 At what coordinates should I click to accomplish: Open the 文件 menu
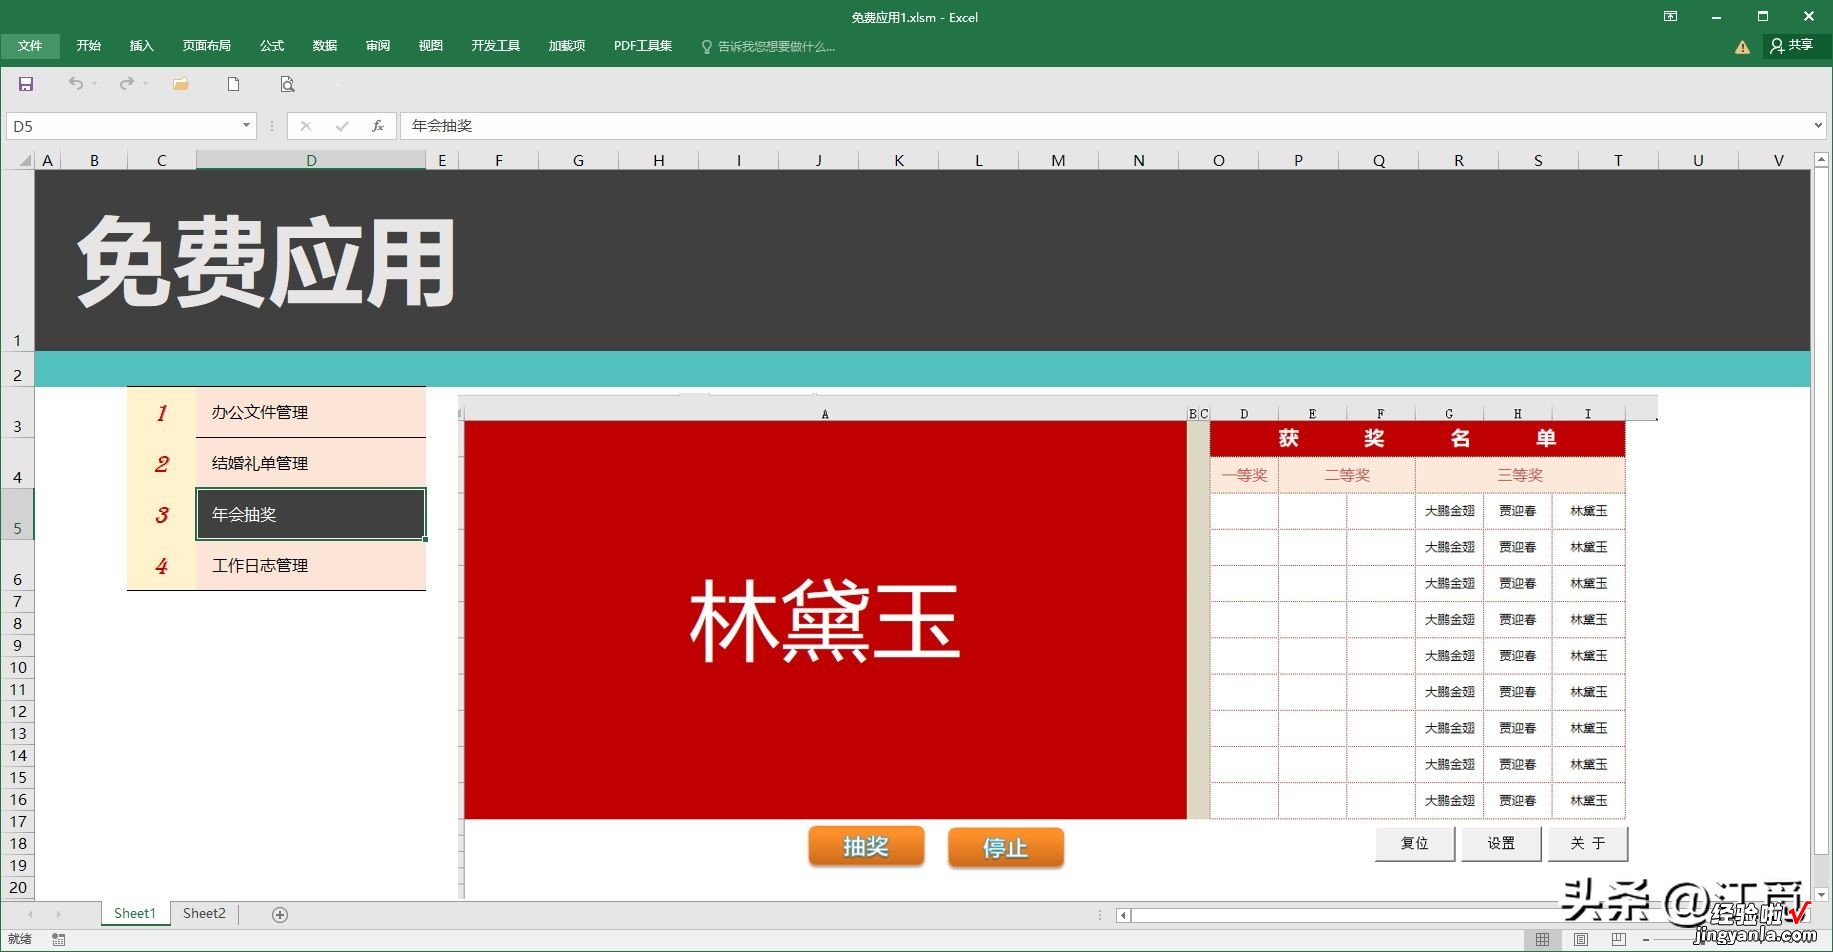coord(30,46)
